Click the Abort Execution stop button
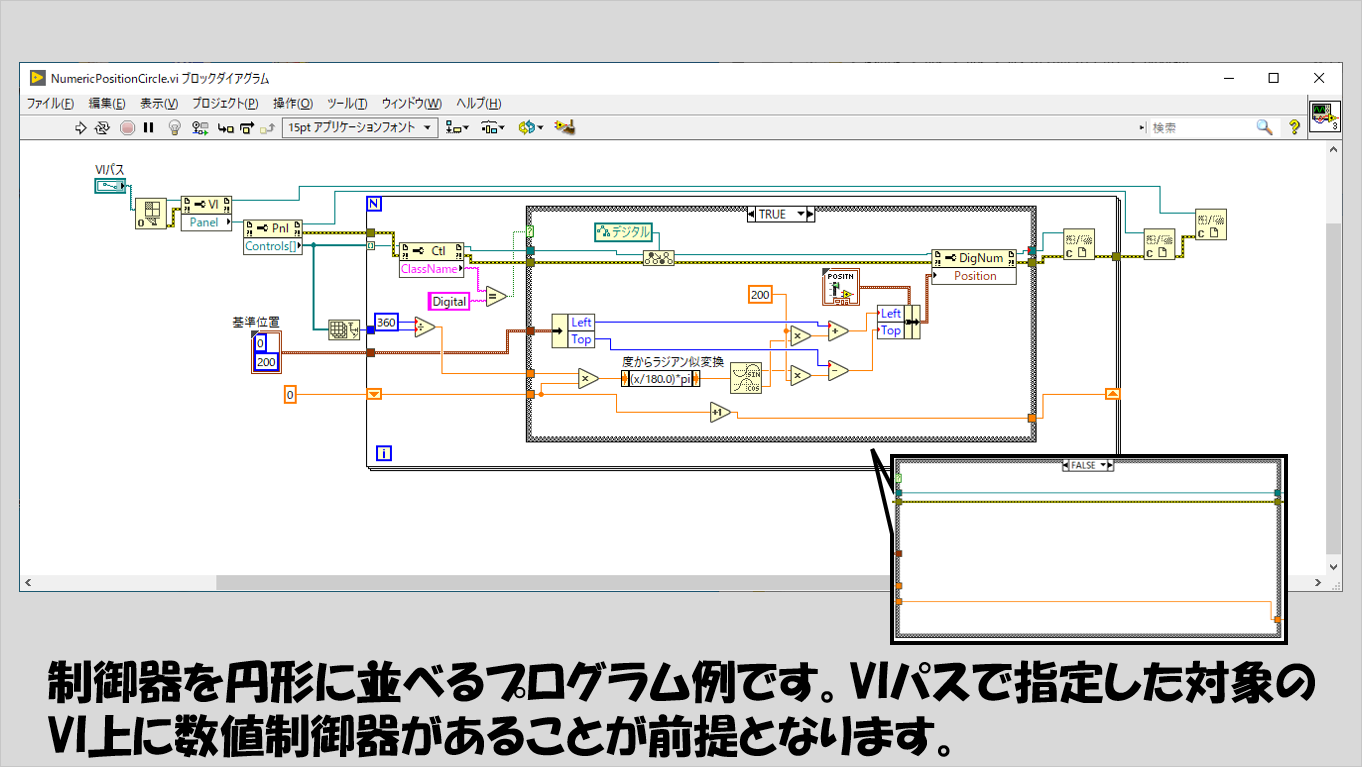The height and width of the screenshot is (767, 1362). tap(127, 128)
